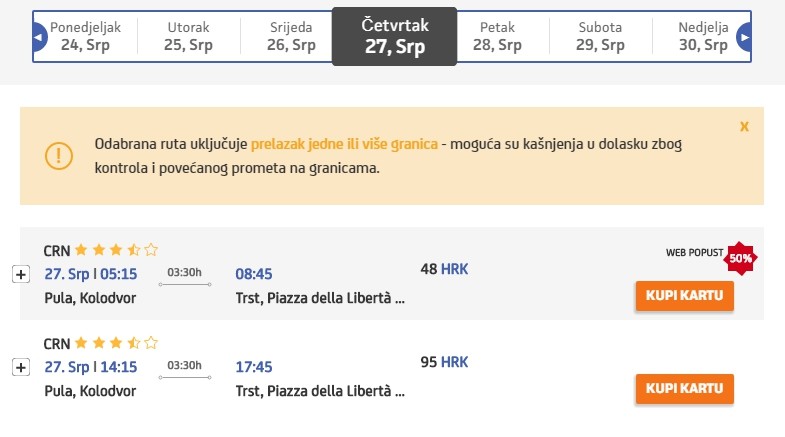Click the previous week arrow in date bar
Viewport: 785px width, 437px height.
40,37
